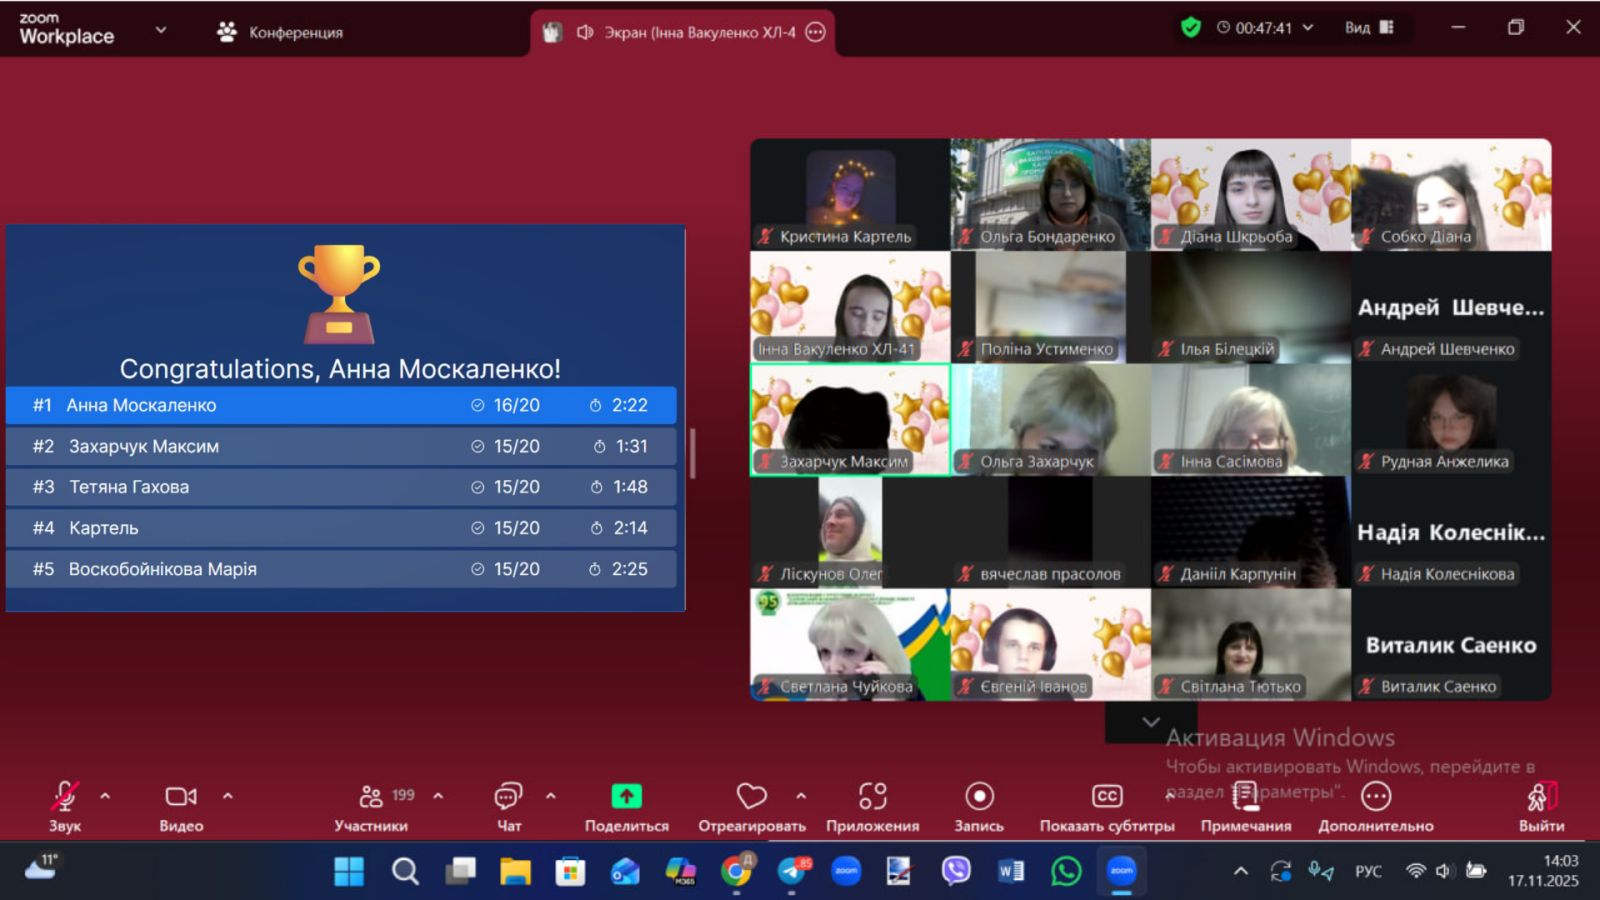This screenshot has width=1600, height=900.
Task: Click the React heart icon
Action: (751, 797)
